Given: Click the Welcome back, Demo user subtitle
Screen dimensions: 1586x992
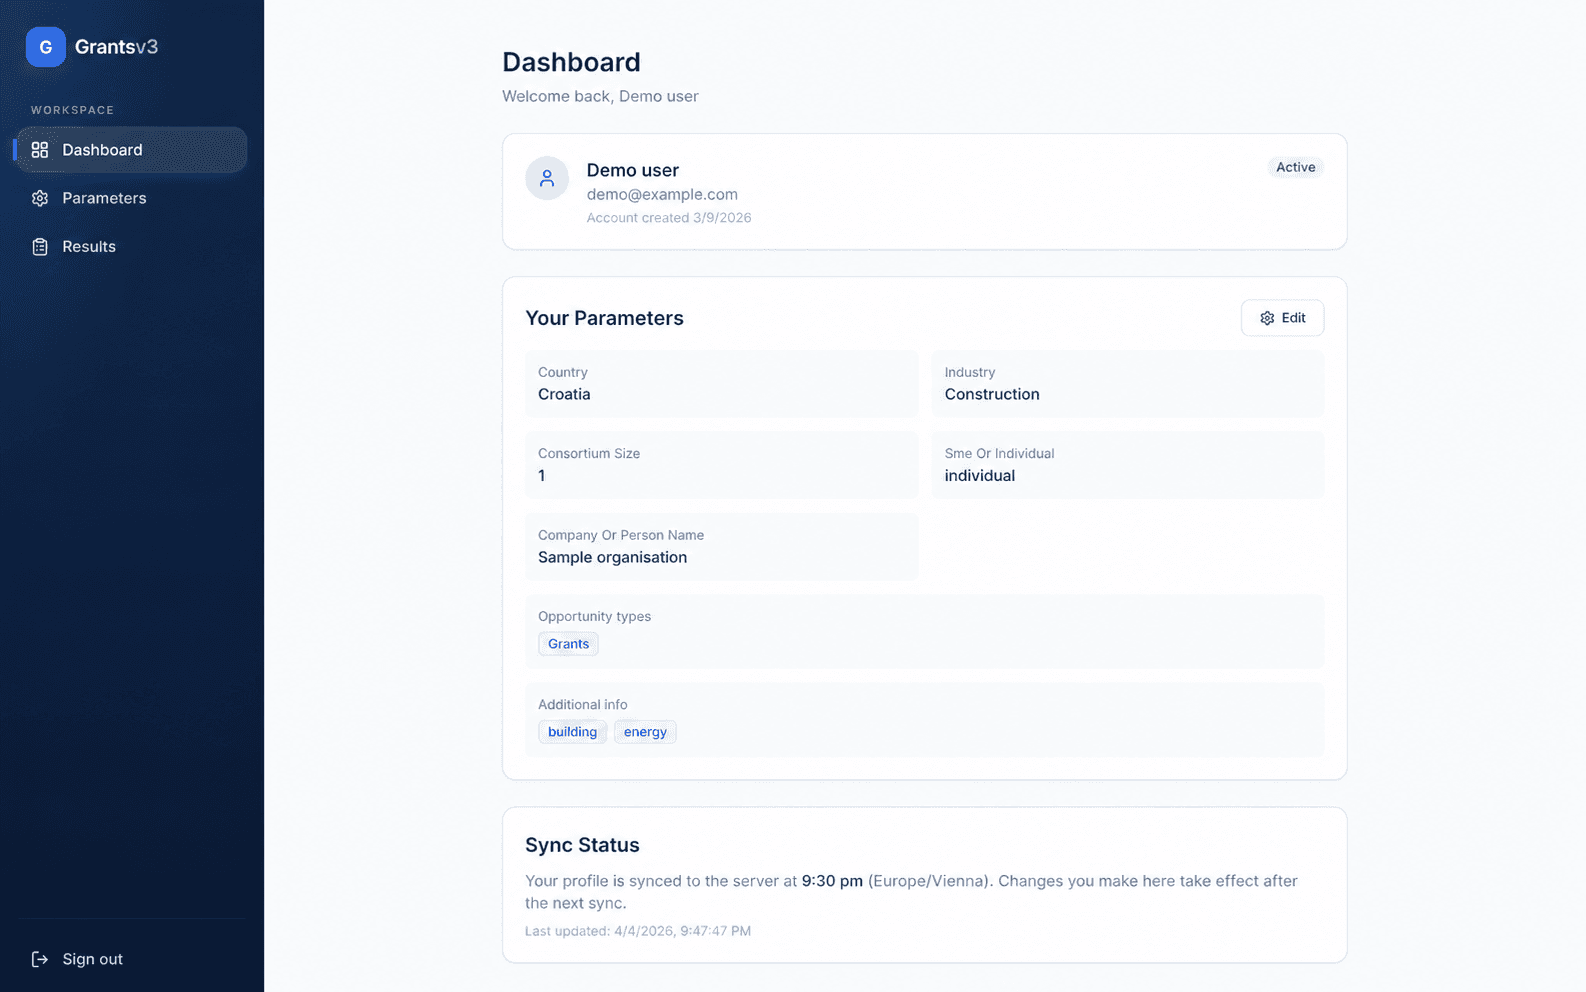Looking at the screenshot, I should coord(600,96).
